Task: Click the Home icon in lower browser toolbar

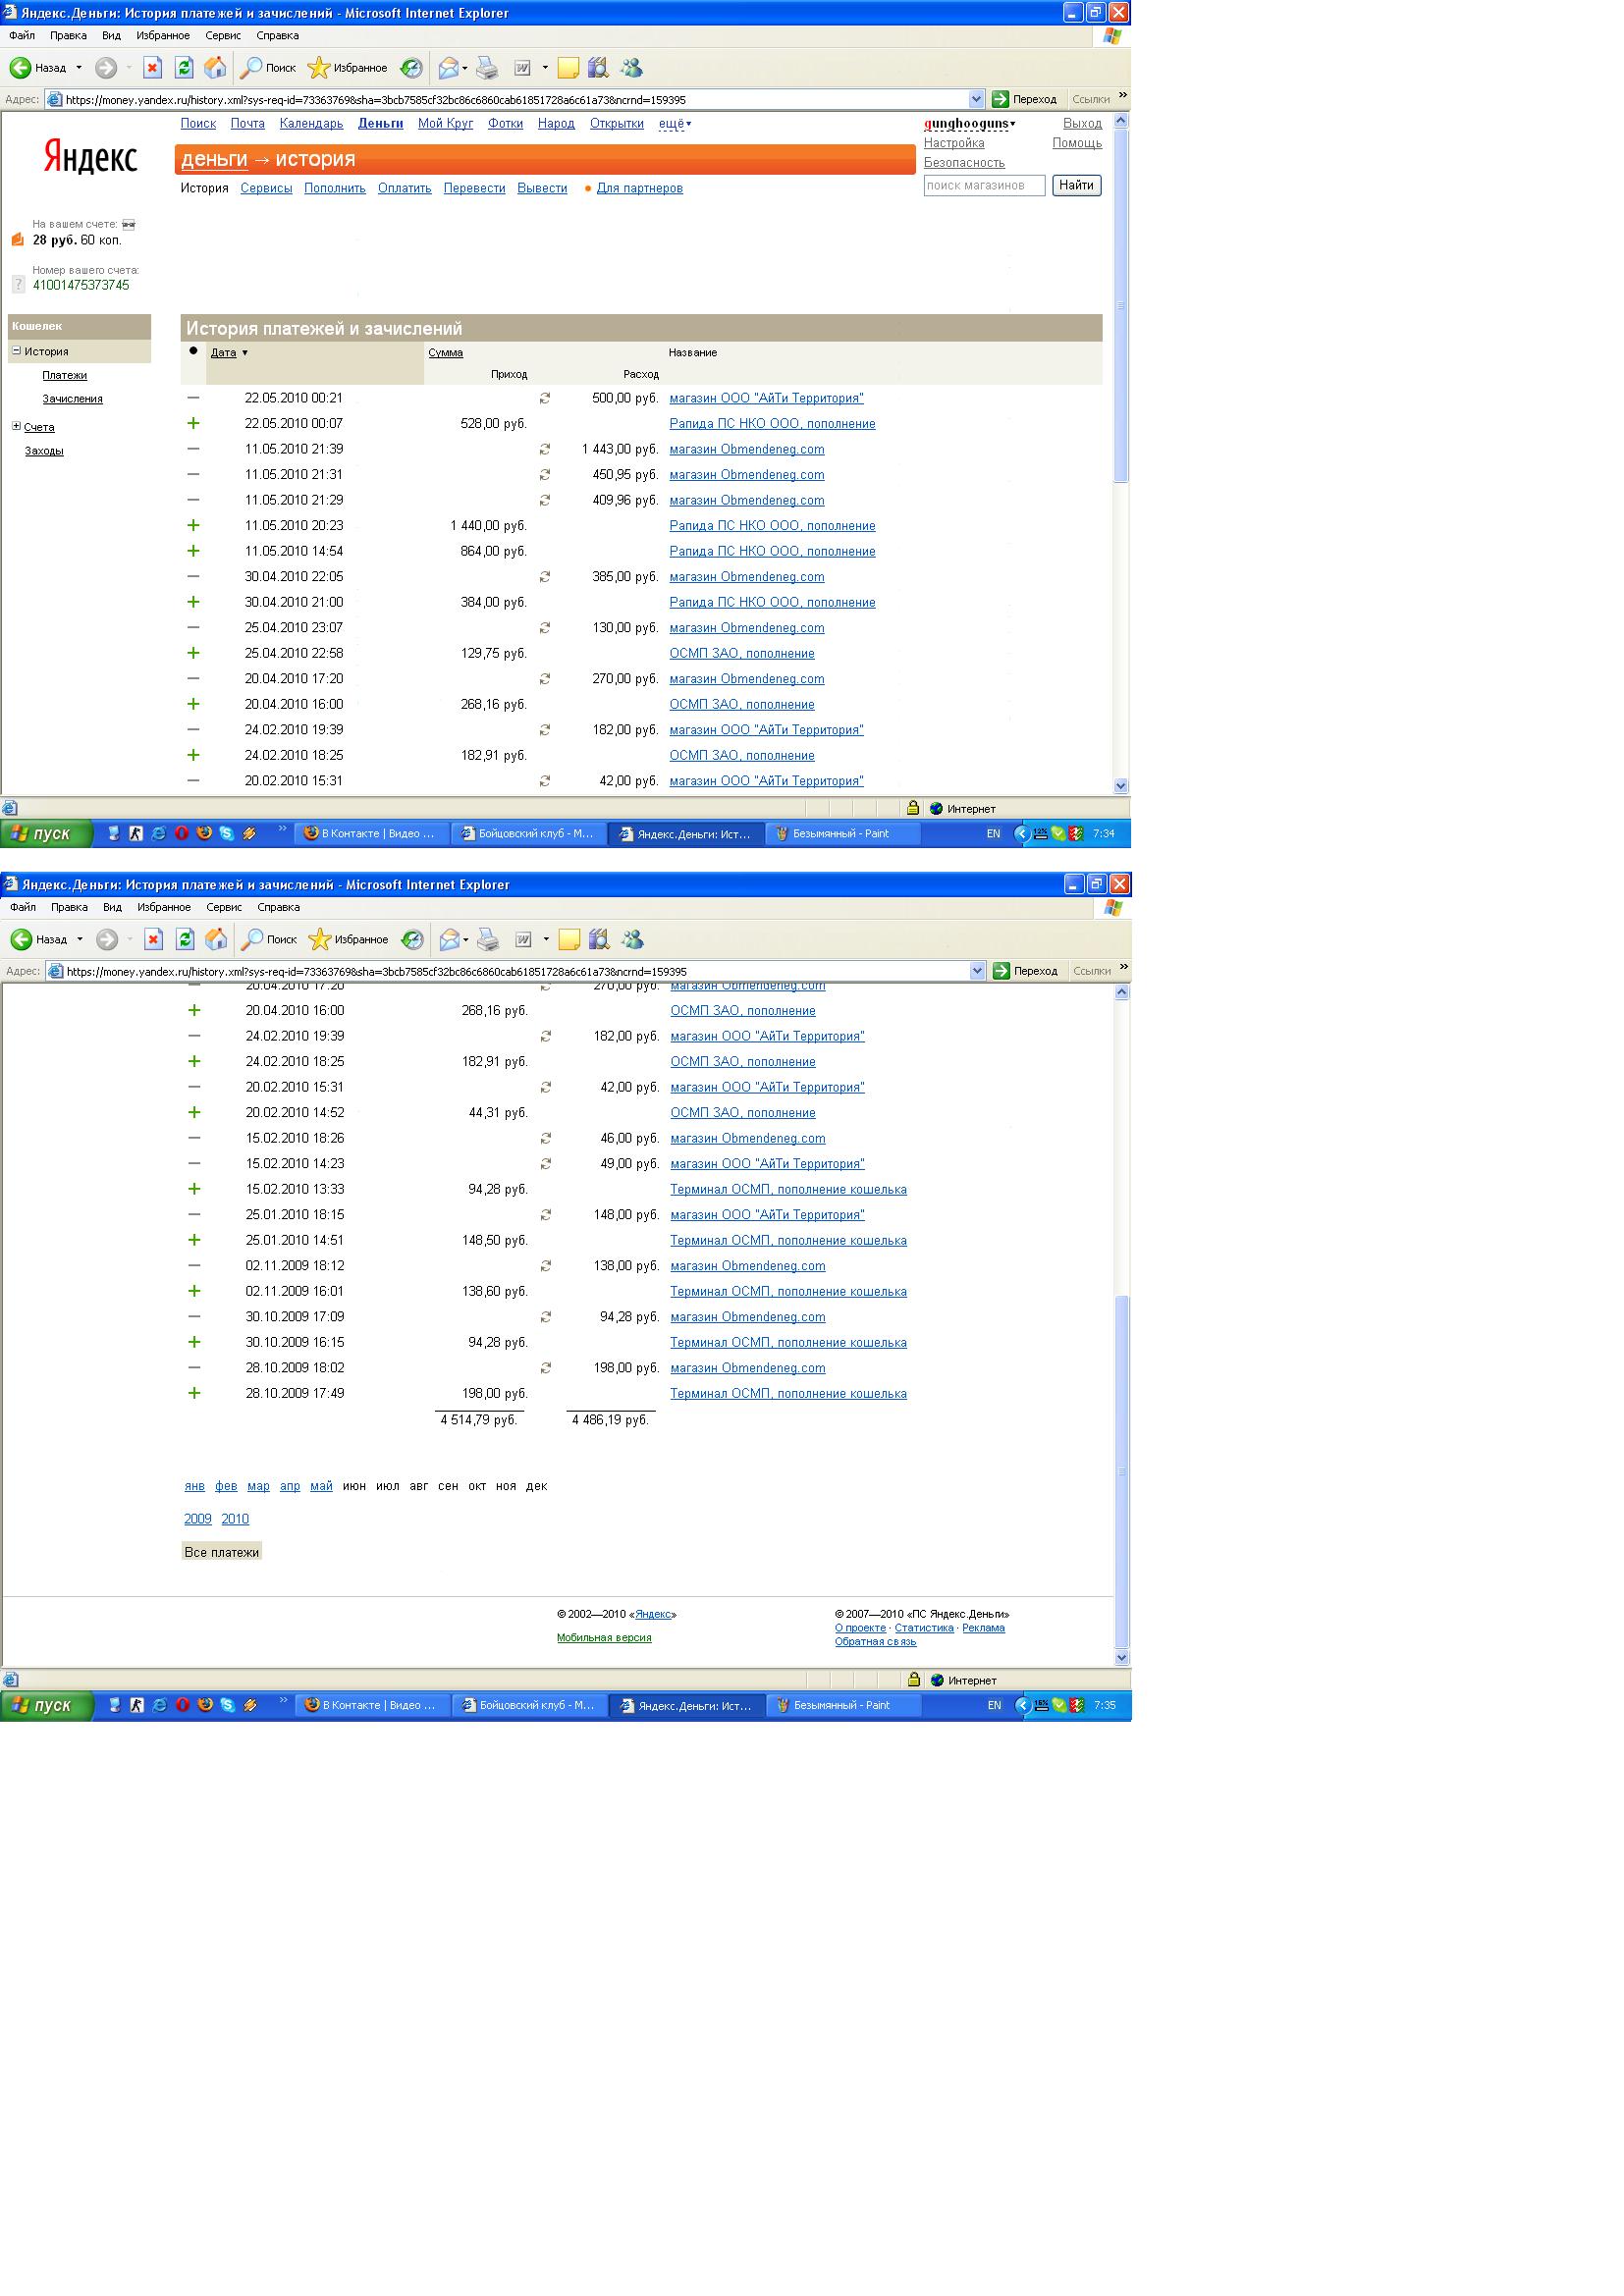Action: point(216,940)
